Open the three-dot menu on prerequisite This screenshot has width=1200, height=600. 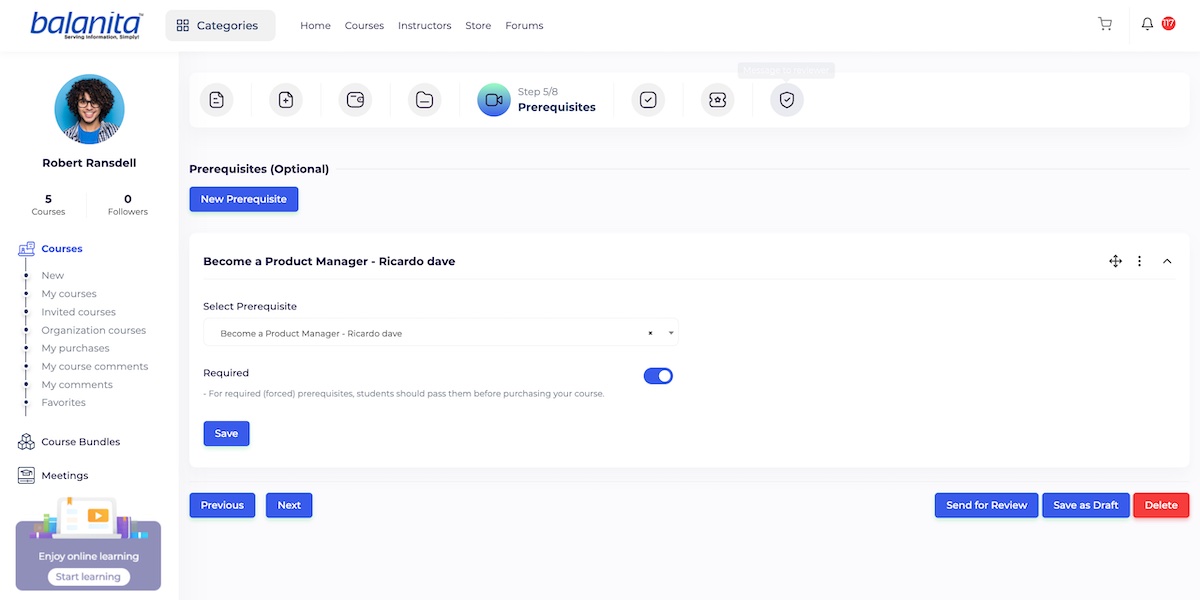coord(1140,261)
